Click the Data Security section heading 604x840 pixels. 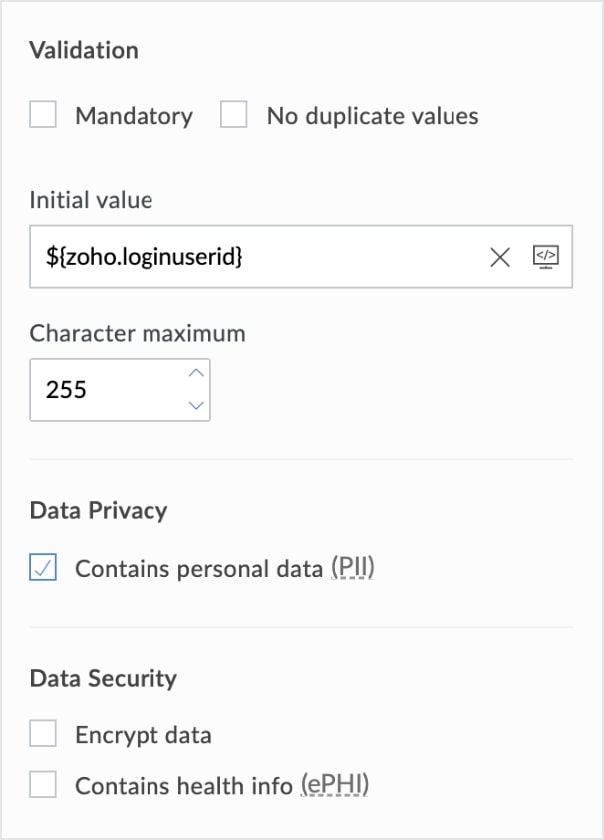(103, 678)
